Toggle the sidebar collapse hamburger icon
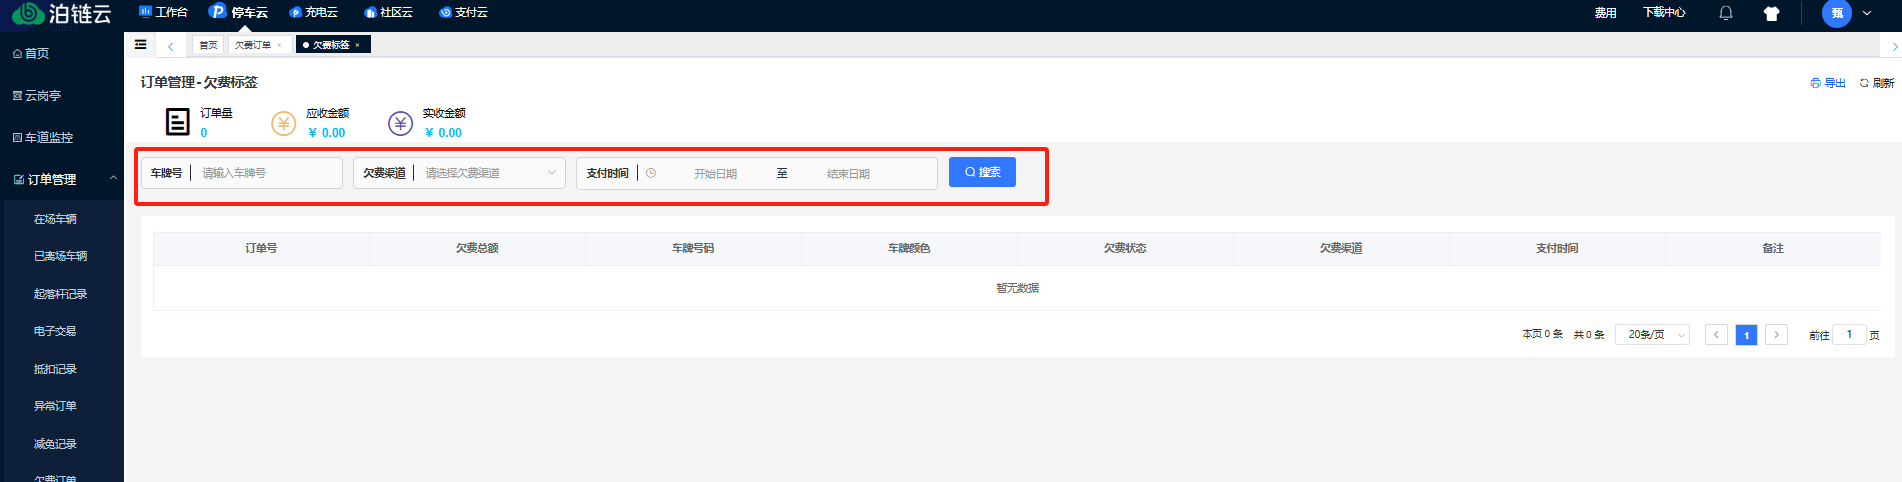 pos(140,44)
